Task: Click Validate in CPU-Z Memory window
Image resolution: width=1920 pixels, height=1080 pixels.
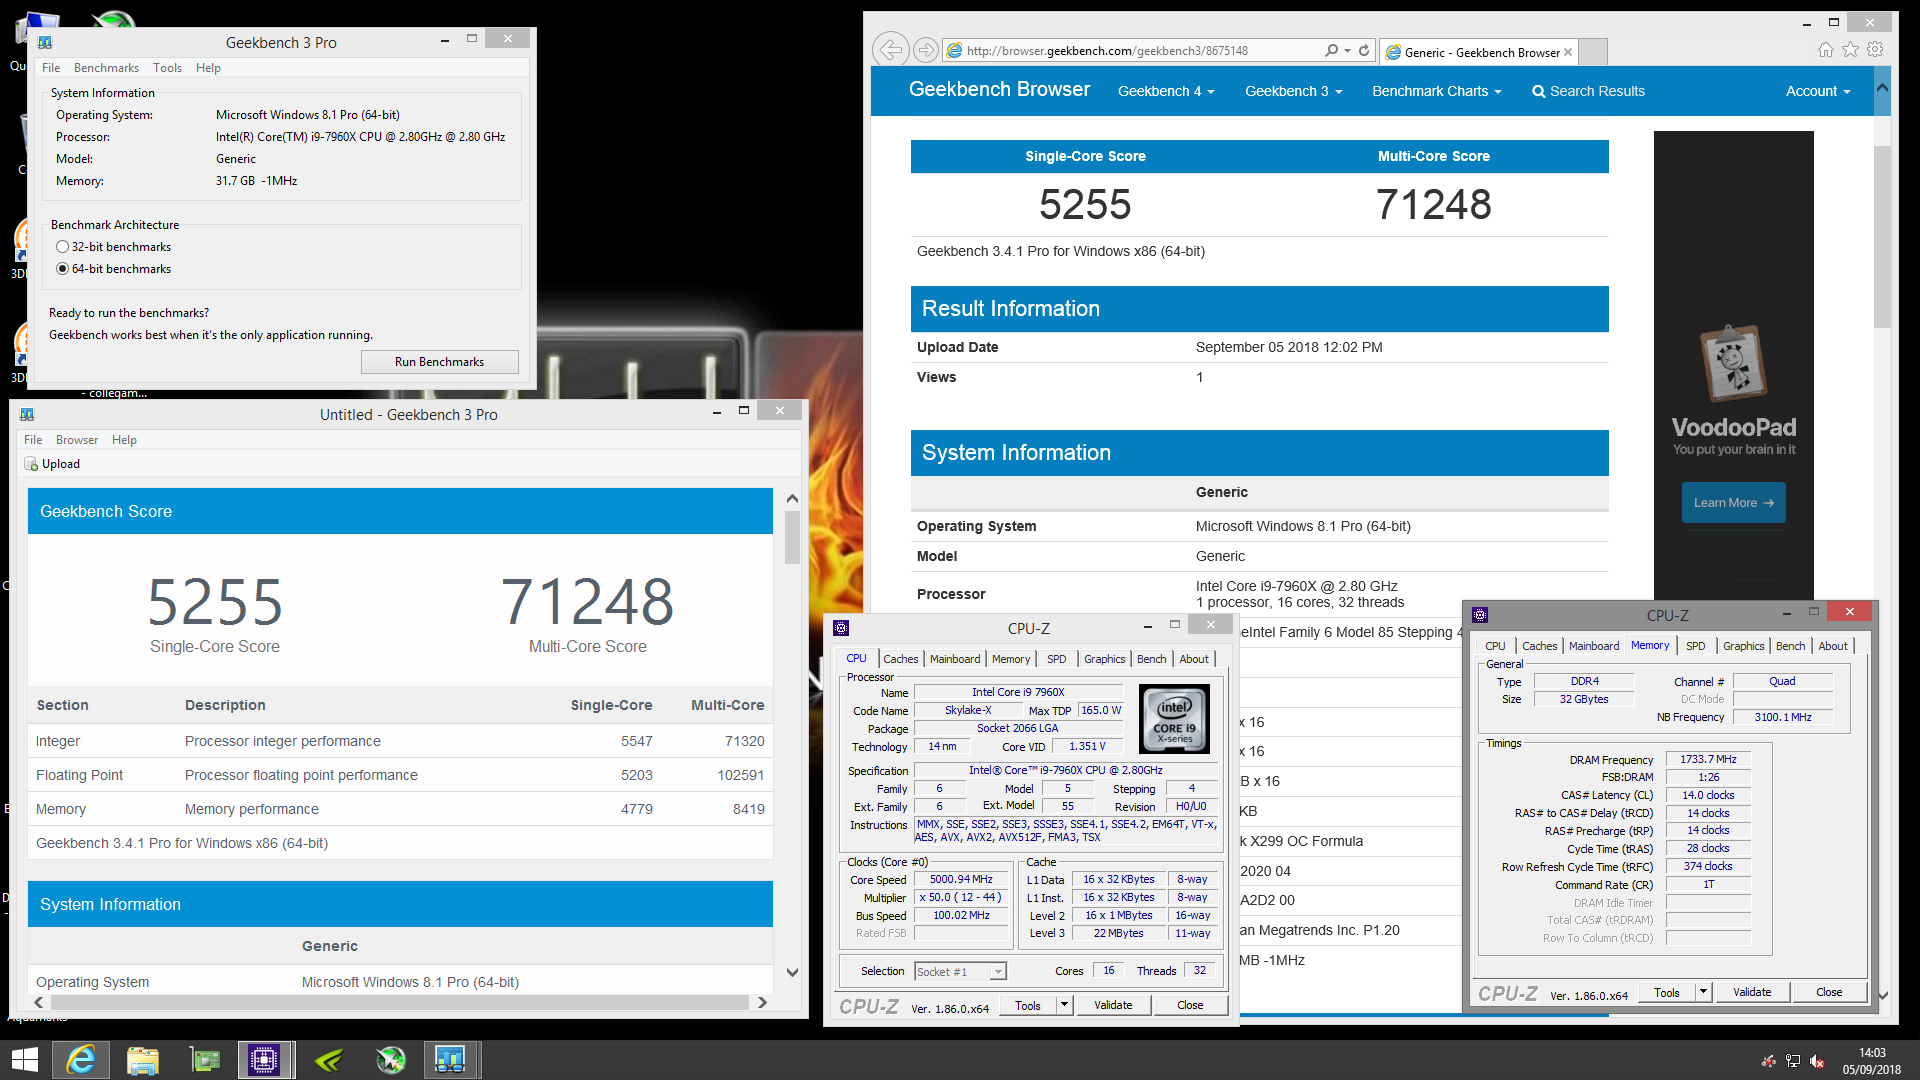Action: 1752,992
